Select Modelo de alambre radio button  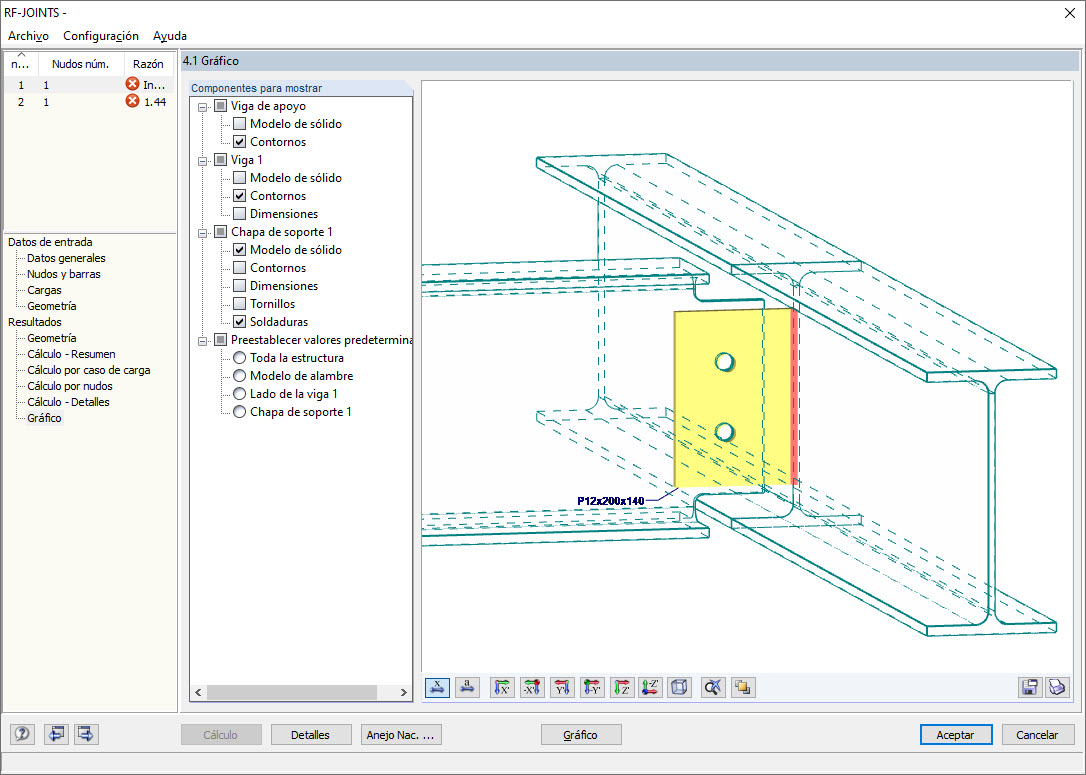point(239,376)
